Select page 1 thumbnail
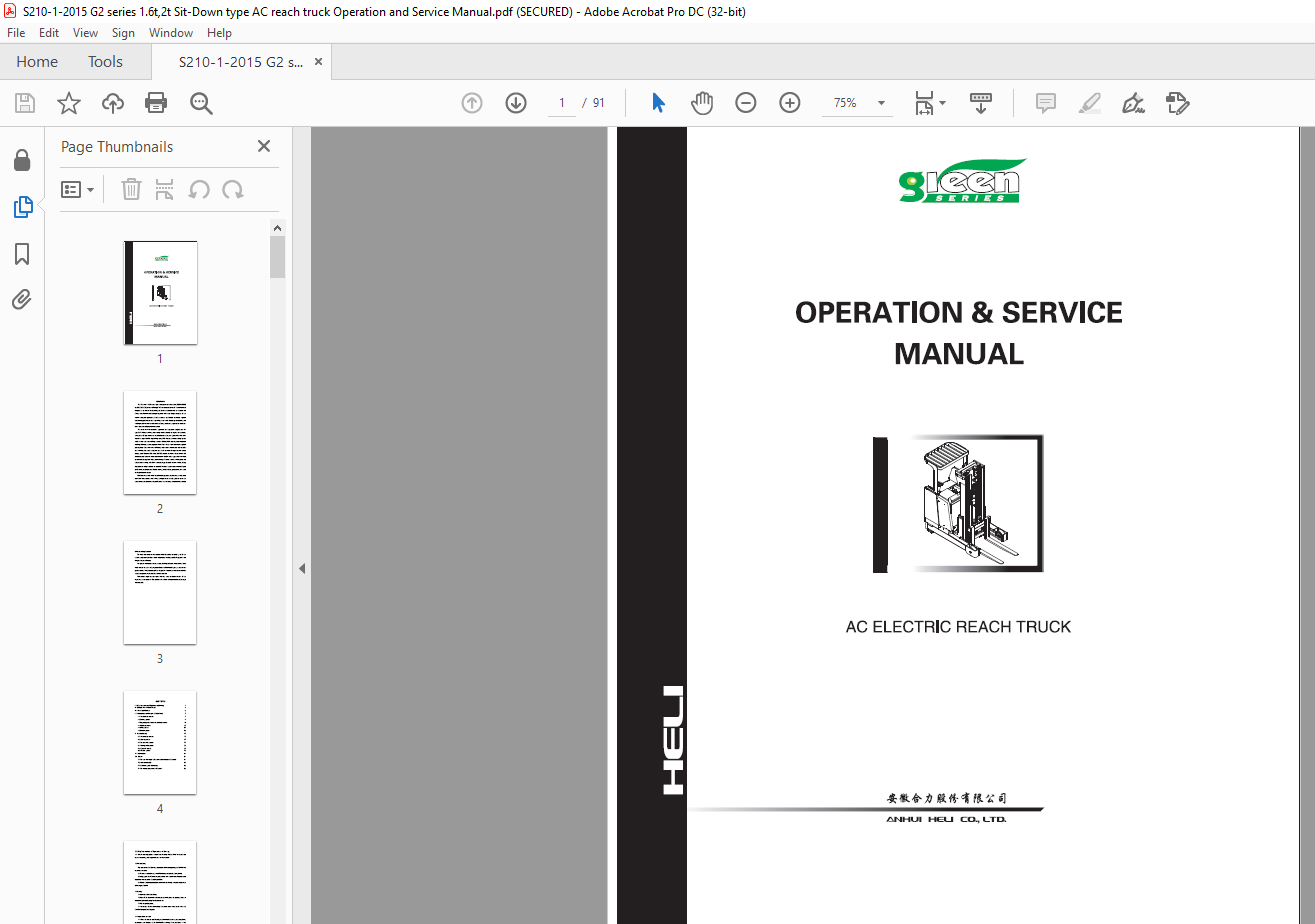The width and height of the screenshot is (1315, 924). click(160, 293)
